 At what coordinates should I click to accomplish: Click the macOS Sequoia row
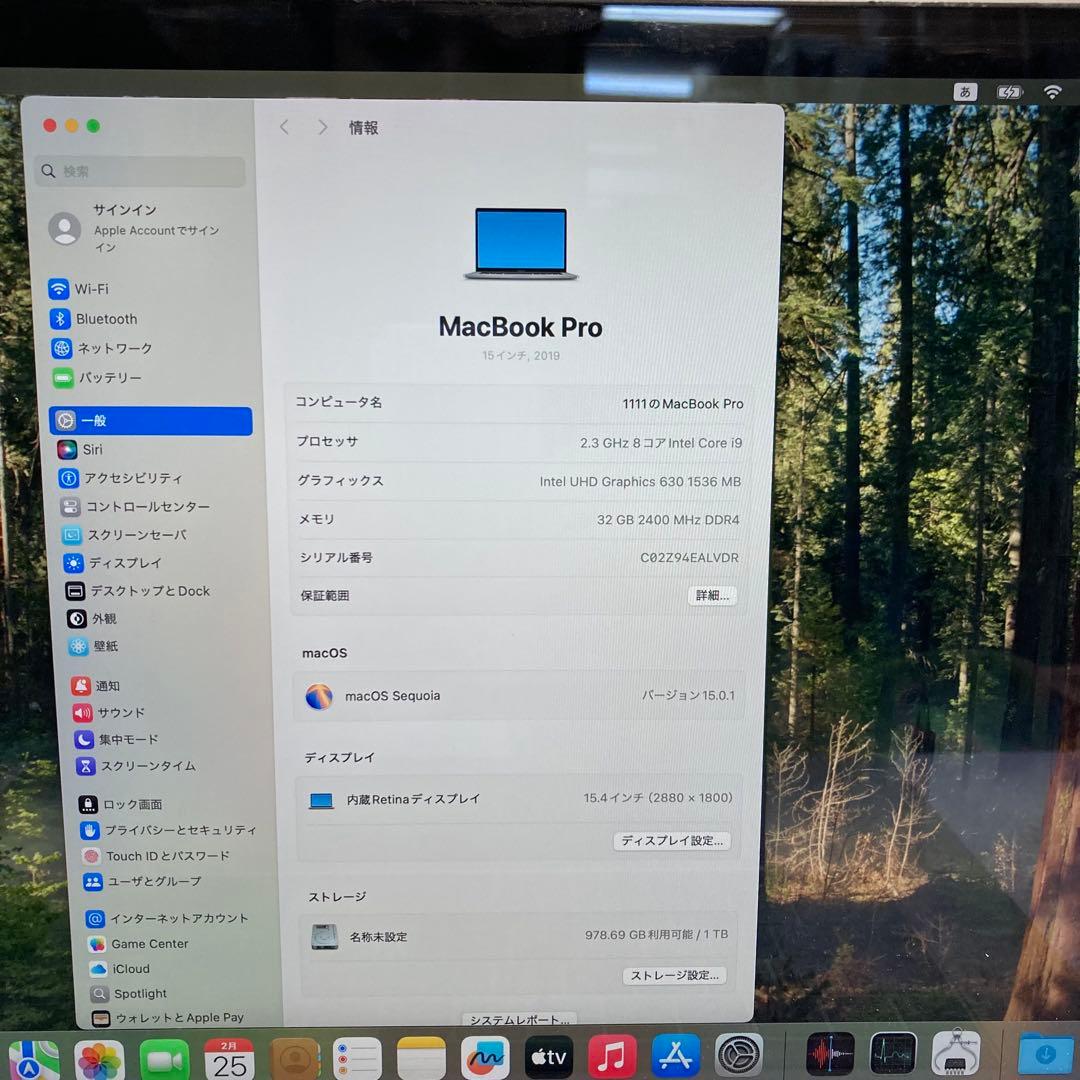[520, 696]
